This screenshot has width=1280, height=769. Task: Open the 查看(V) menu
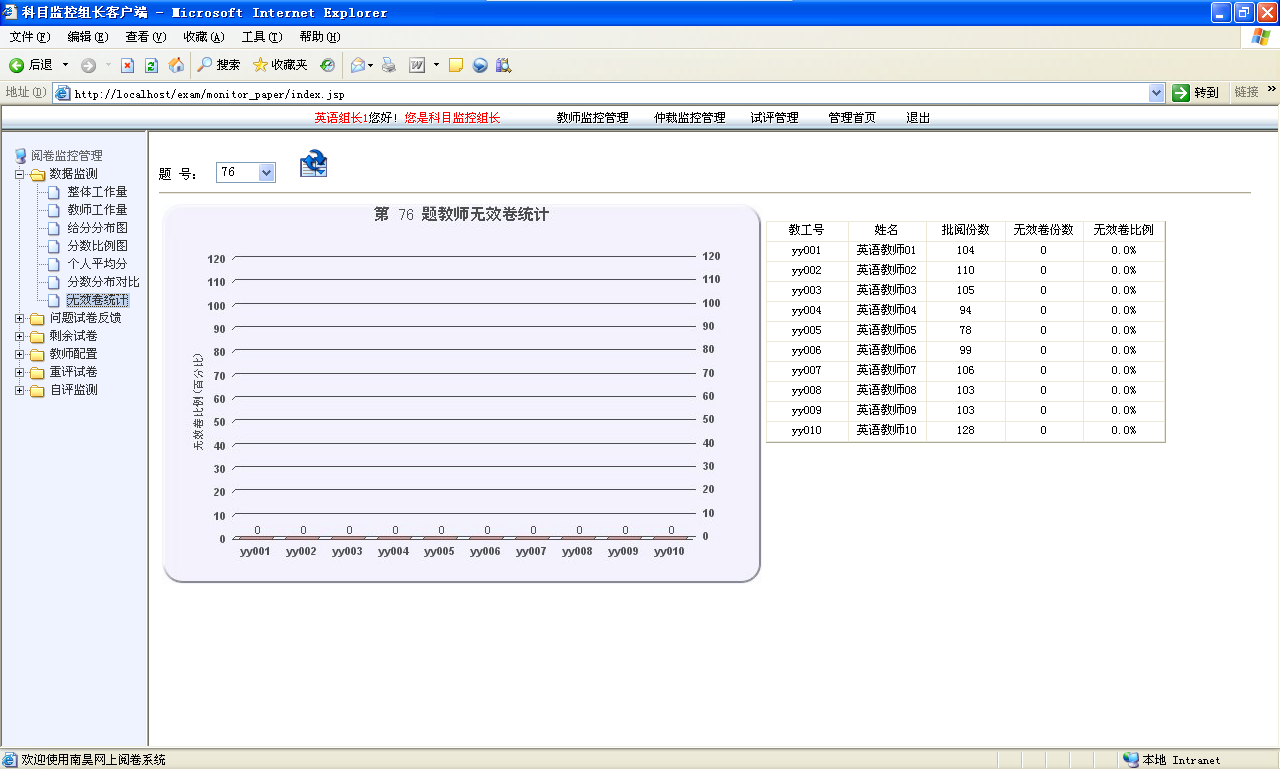[x=145, y=37]
